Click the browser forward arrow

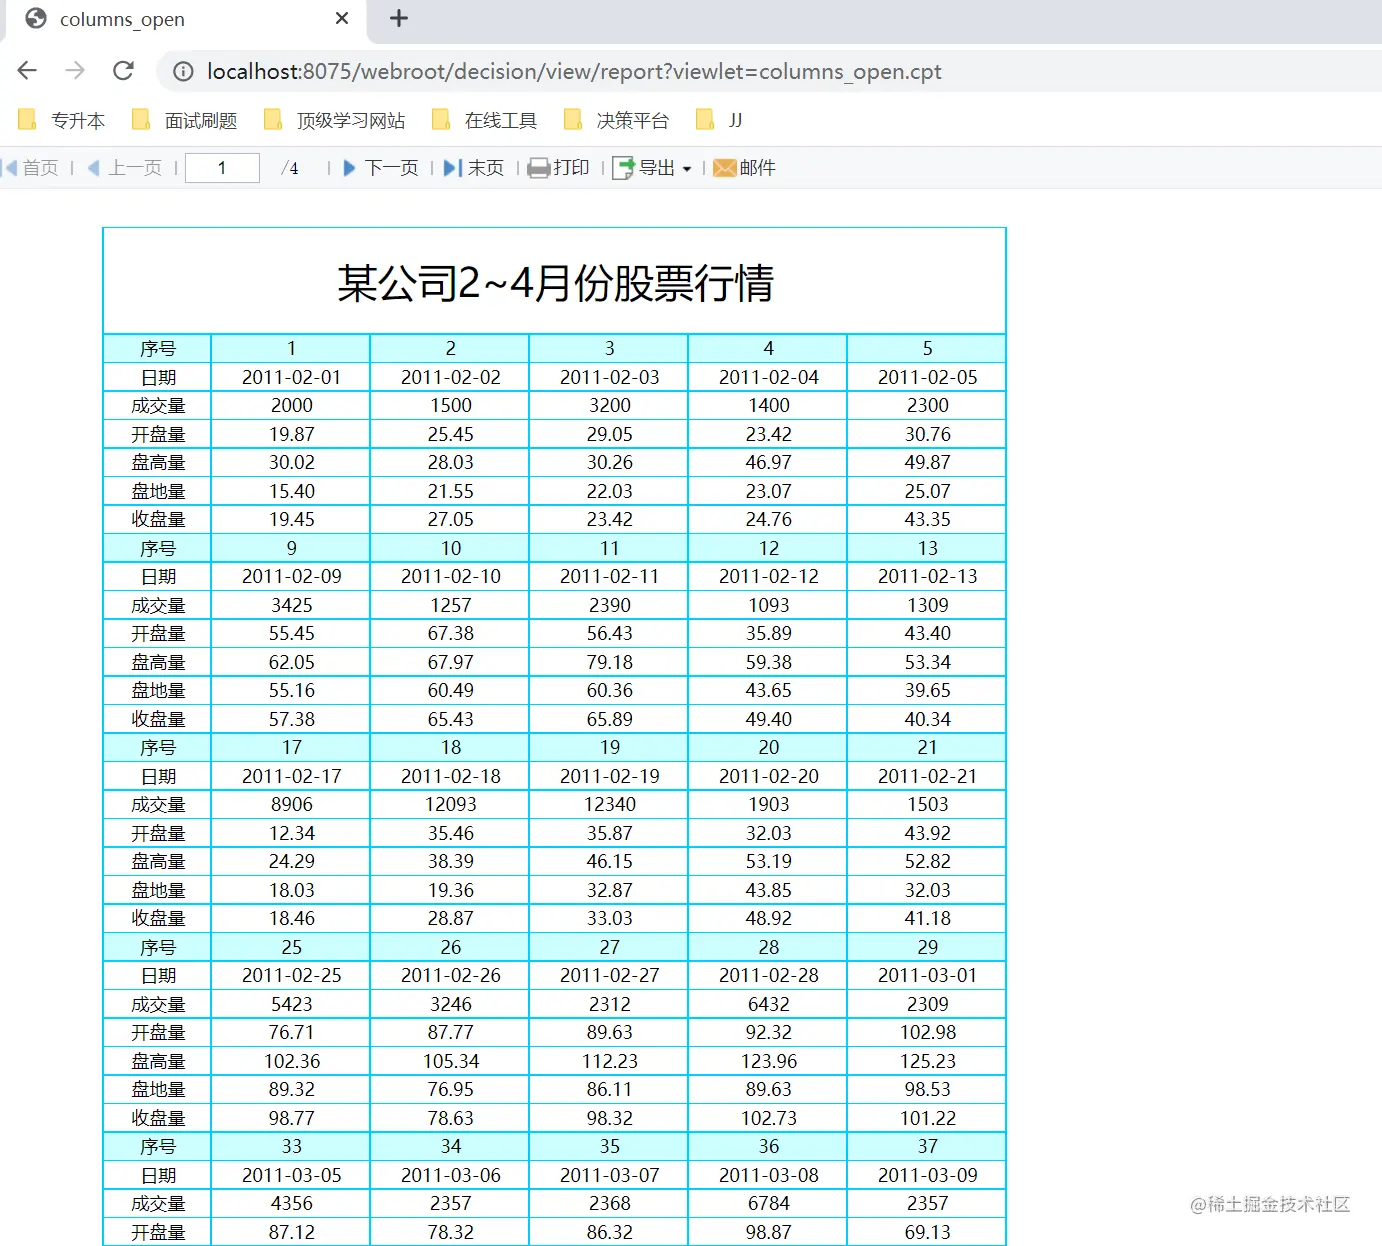point(75,71)
